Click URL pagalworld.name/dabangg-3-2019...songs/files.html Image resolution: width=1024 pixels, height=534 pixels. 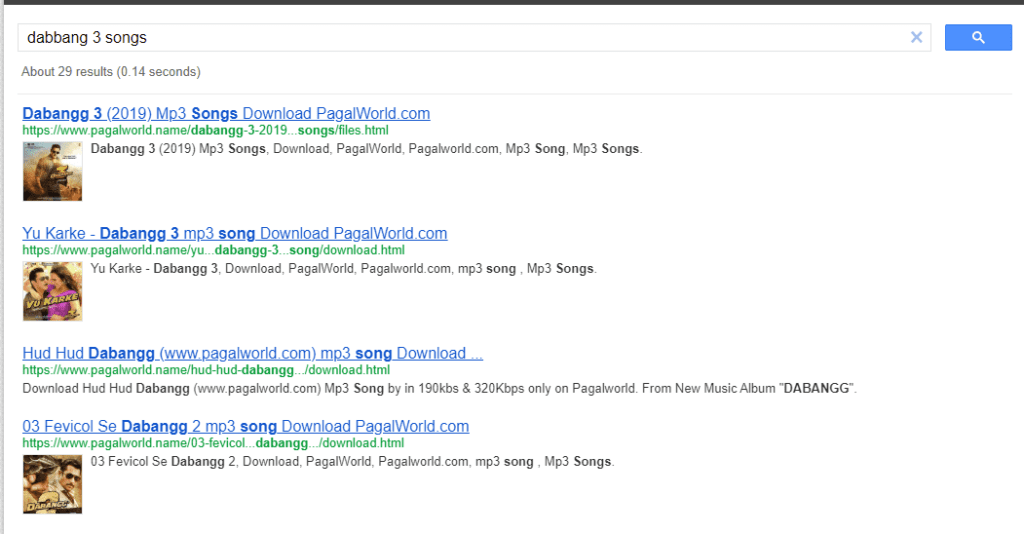[x=205, y=131]
